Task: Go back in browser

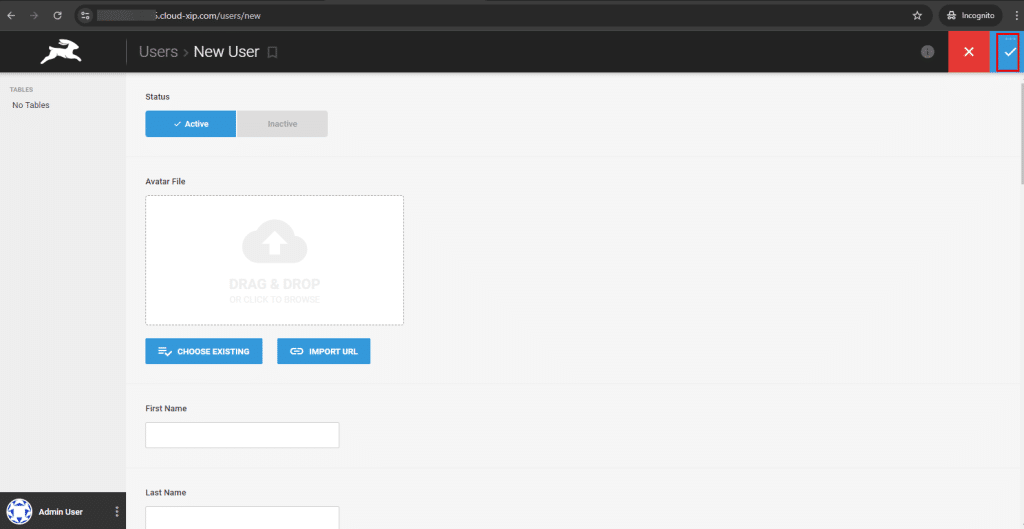Action: 11,16
